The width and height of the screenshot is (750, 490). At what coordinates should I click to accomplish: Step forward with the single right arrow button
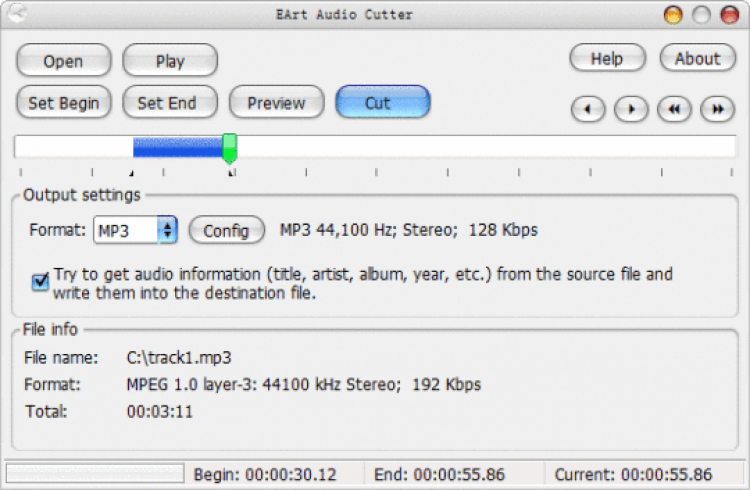tap(631, 108)
